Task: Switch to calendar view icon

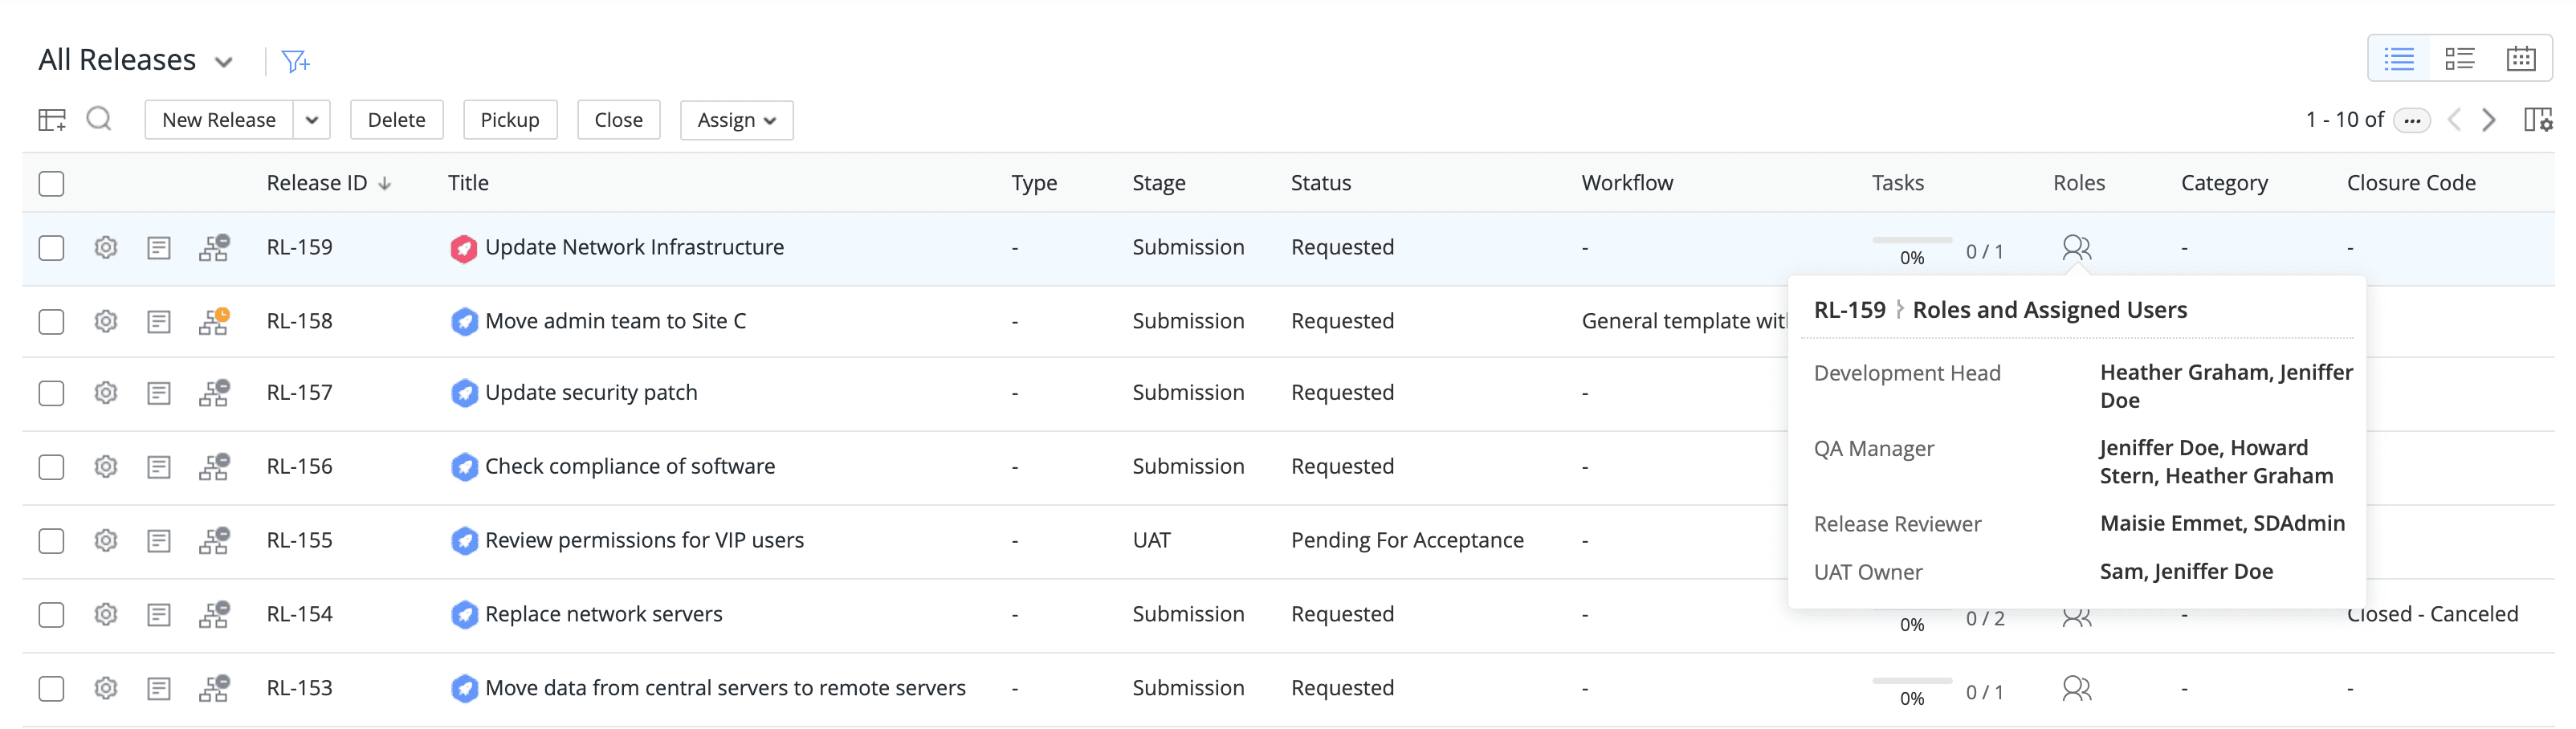Action: (2520, 59)
